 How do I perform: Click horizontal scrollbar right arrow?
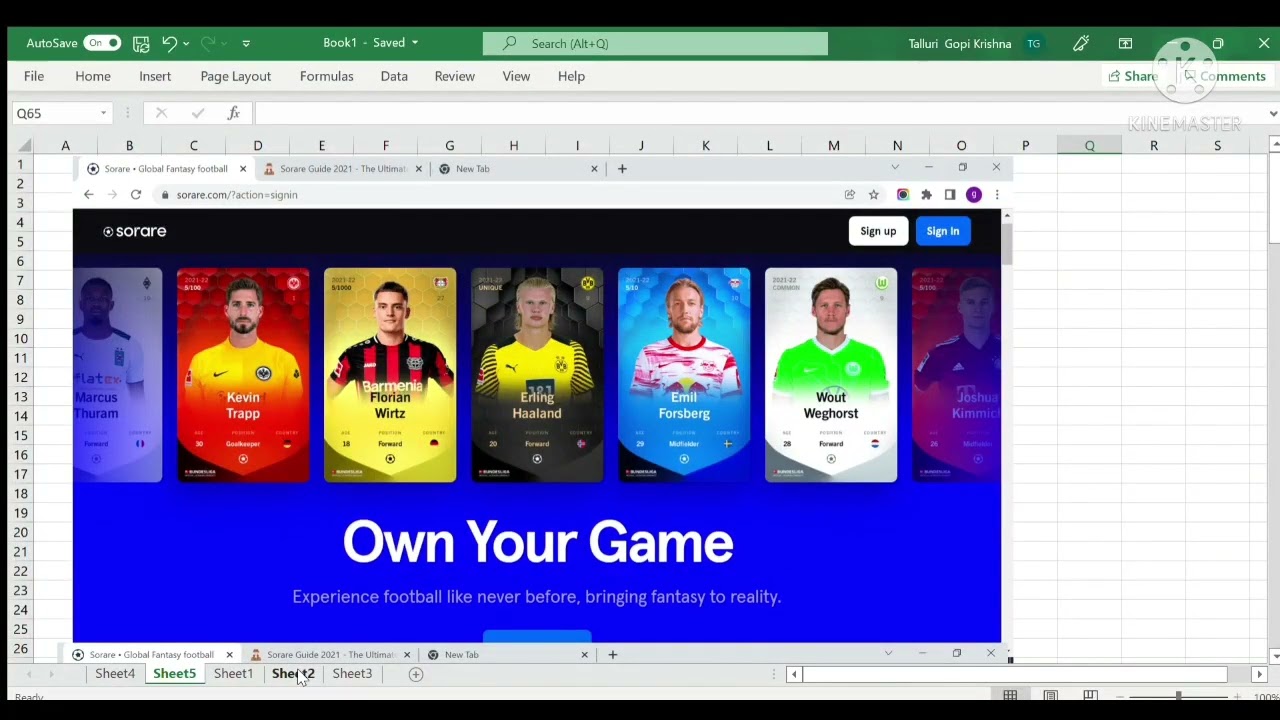coord(1259,675)
